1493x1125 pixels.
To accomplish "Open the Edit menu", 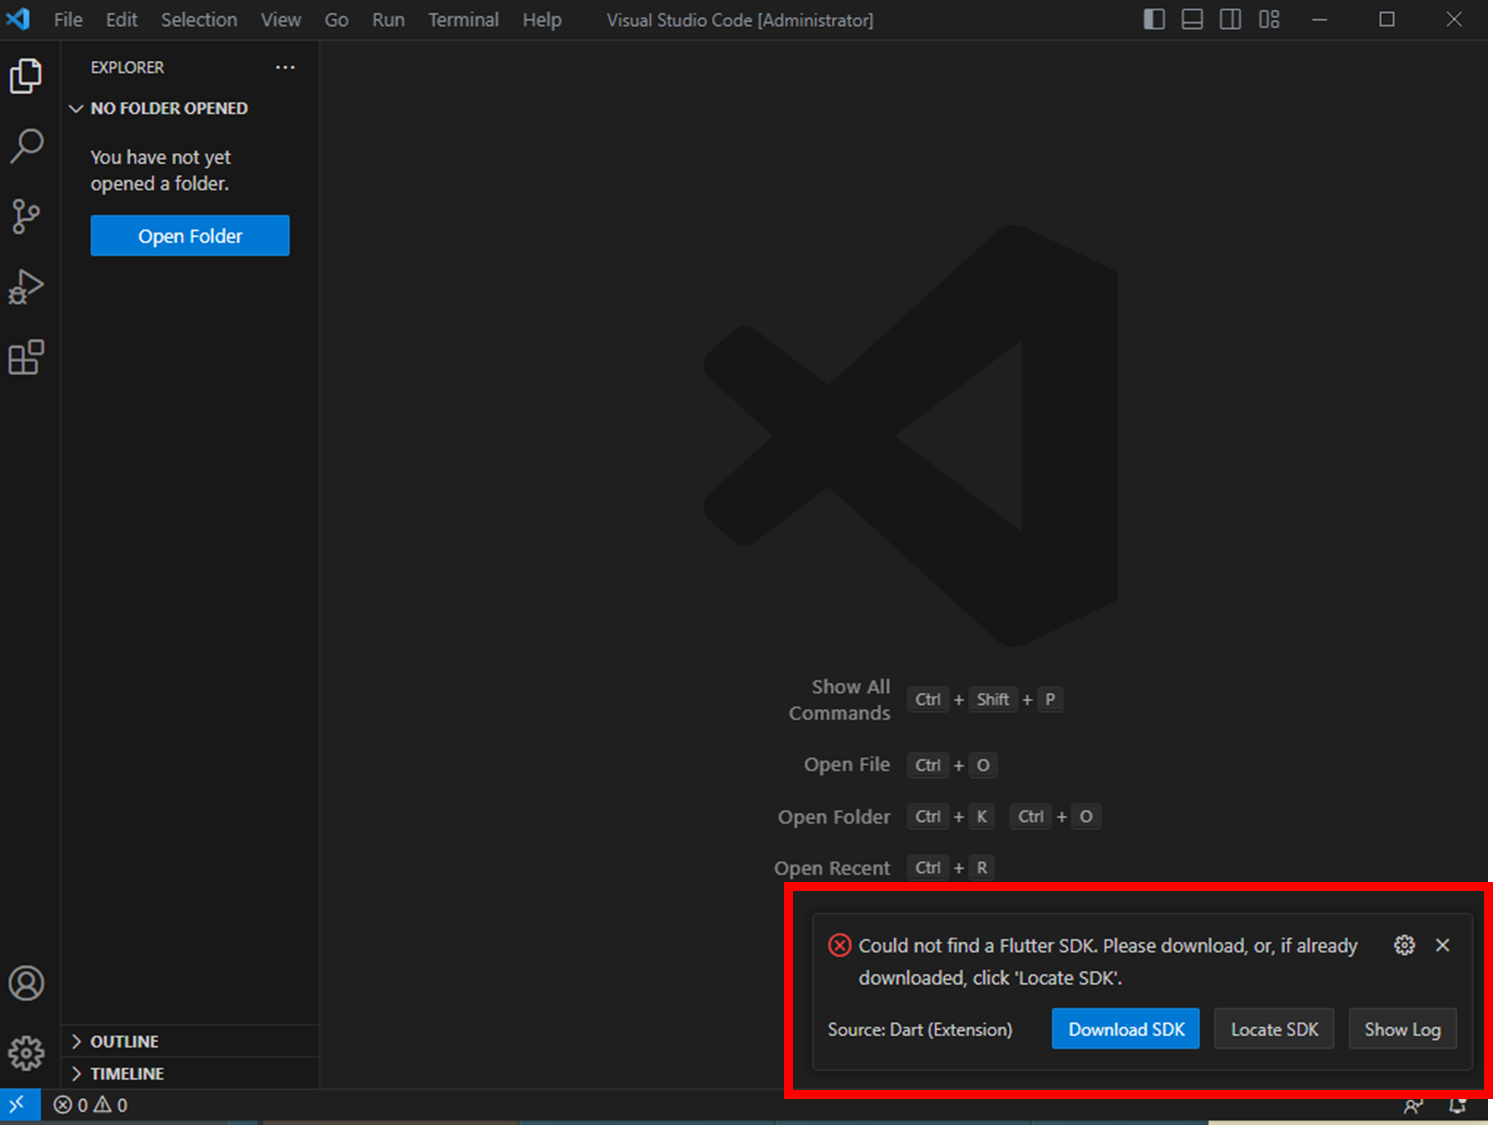I will [121, 20].
